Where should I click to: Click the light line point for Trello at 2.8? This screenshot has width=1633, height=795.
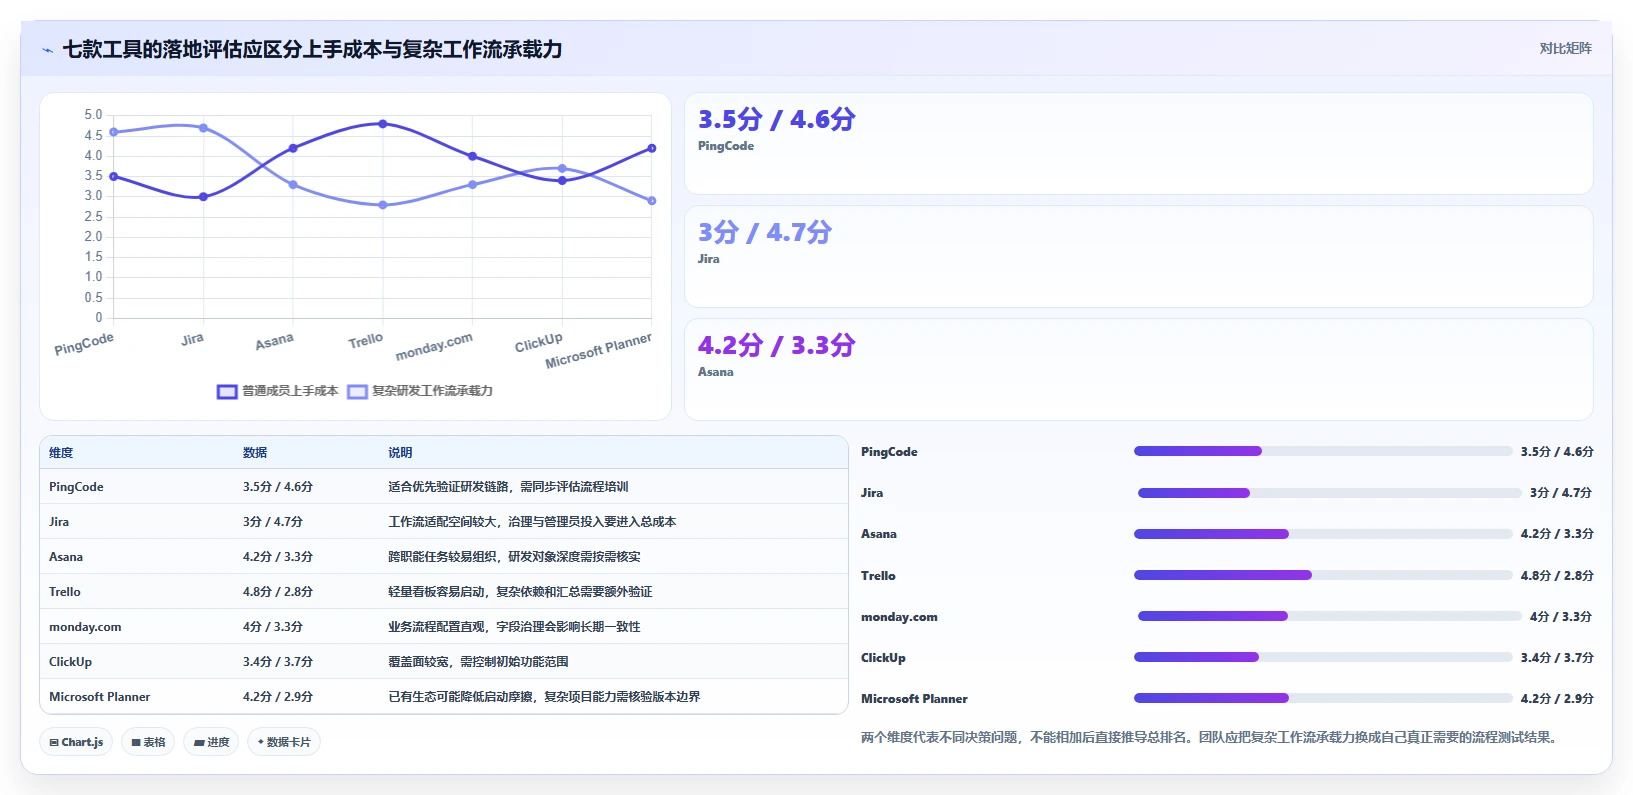click(x=383, y=205)
